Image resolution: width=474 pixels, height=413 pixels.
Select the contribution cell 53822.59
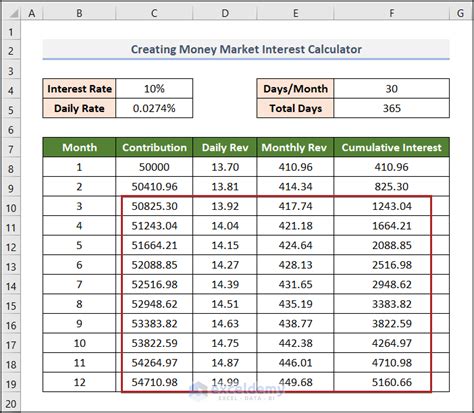154,343
